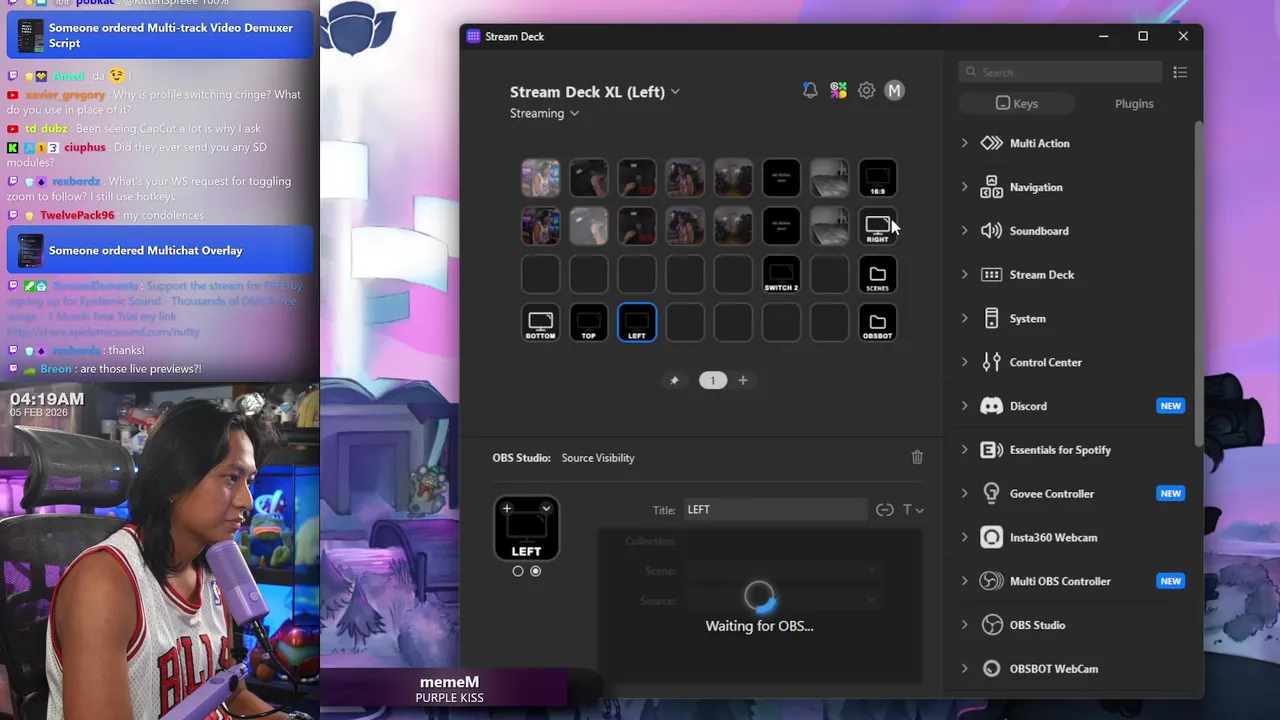Select first camera thumbnail key in top row

(x=541, y=178)
